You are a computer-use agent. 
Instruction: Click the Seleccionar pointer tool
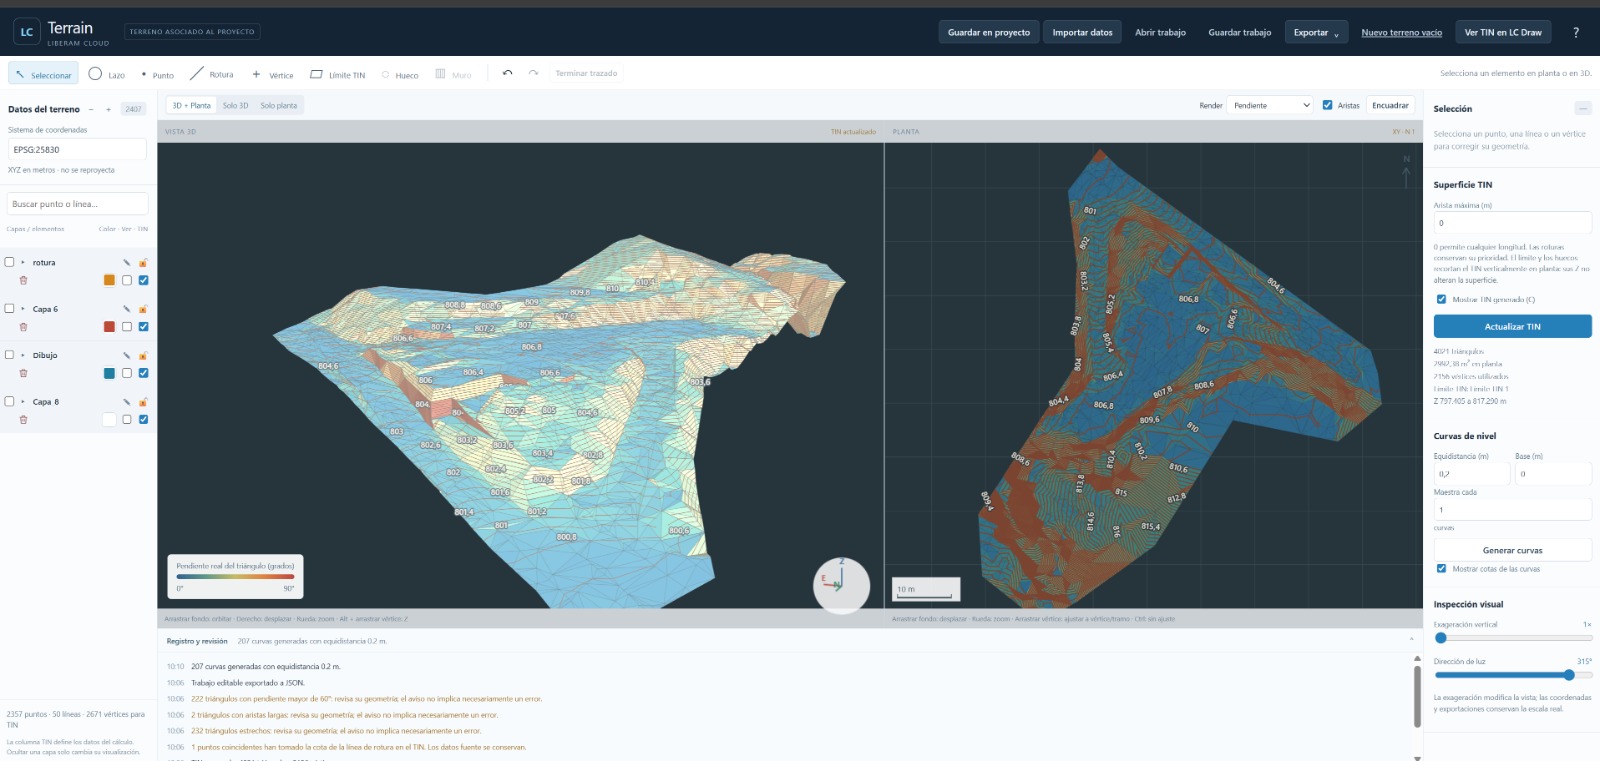(x=44, y=74)
